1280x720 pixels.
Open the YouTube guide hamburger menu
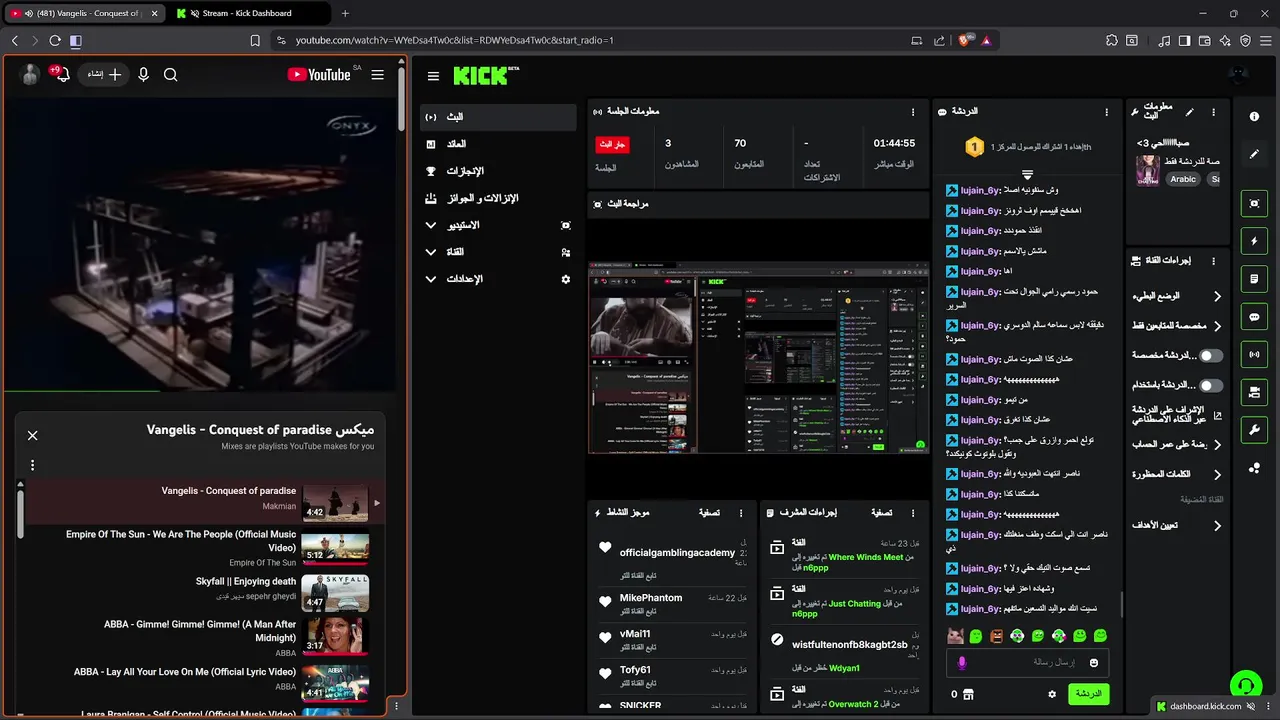tap(377, 75)
